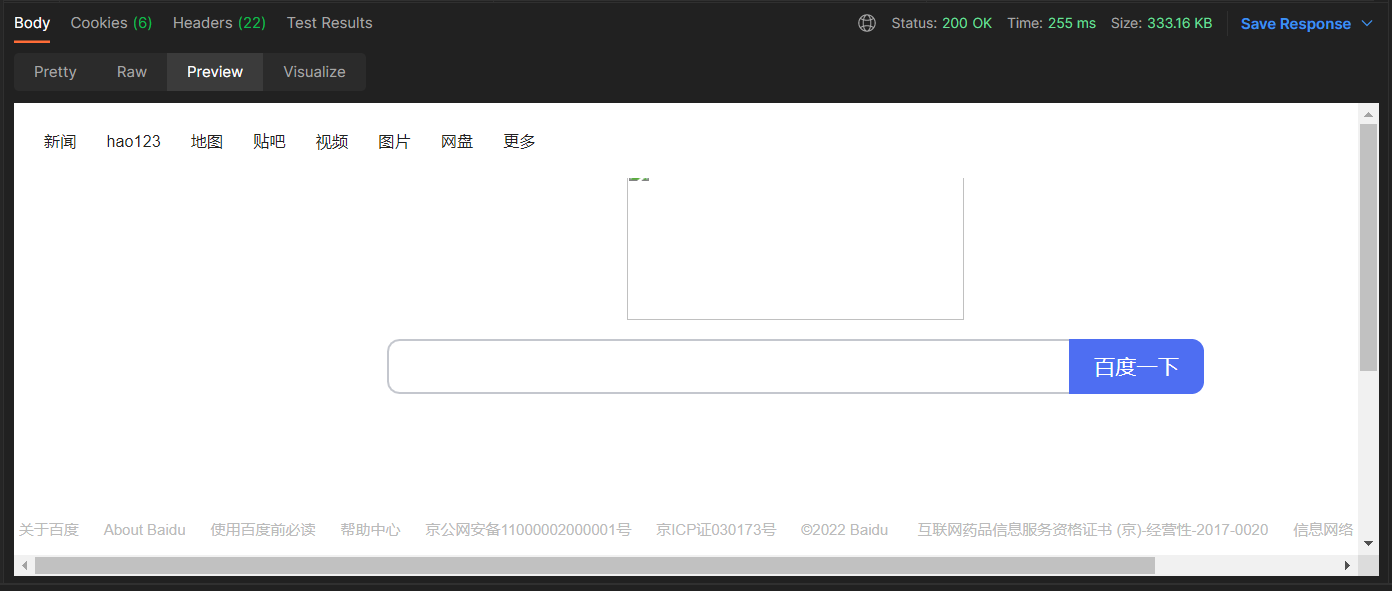Click the vertical scrollbar thumb

(x=1368, y=247)
